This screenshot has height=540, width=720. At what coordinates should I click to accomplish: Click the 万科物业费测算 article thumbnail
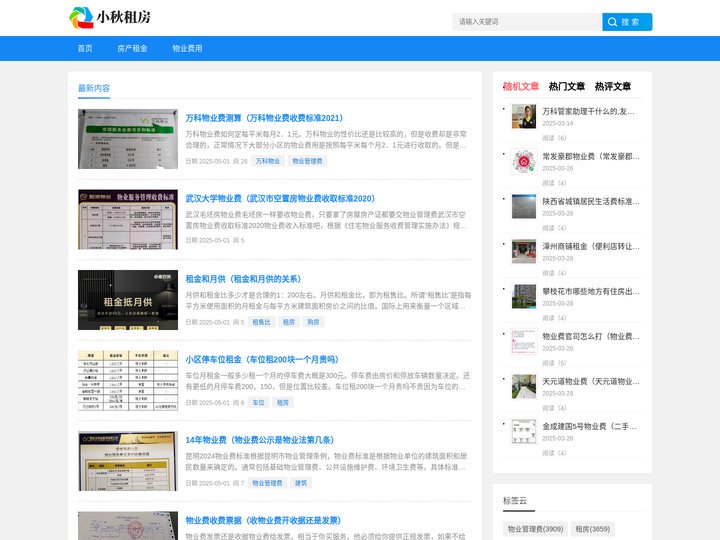point(128,139)
